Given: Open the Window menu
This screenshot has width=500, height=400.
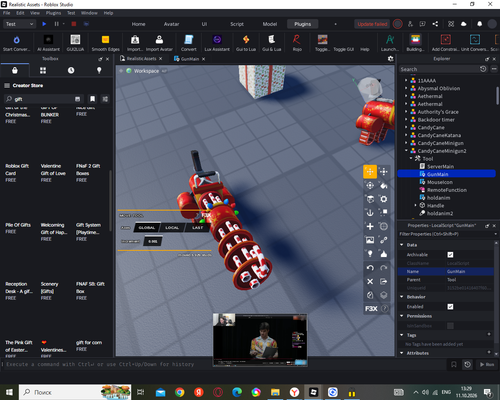Looking at the screenshot, I should (x=89, y=13).
